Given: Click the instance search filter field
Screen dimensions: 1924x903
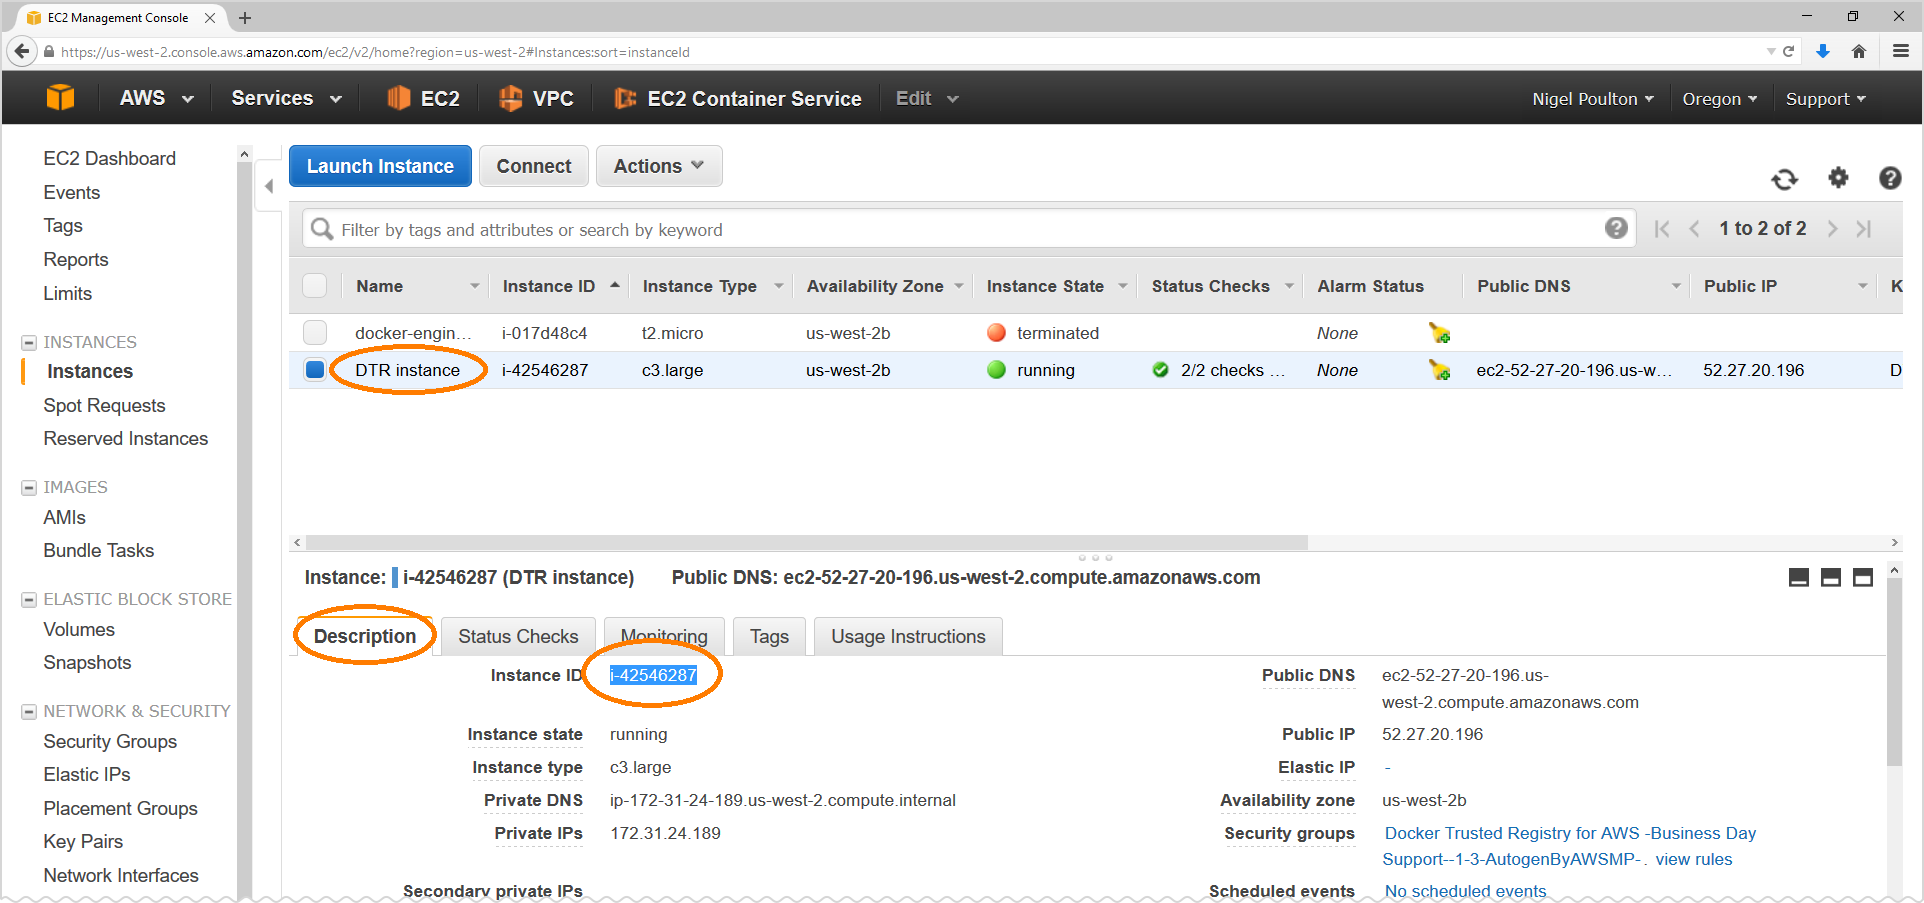Looking at the screenshot, I should pos(960,230).
